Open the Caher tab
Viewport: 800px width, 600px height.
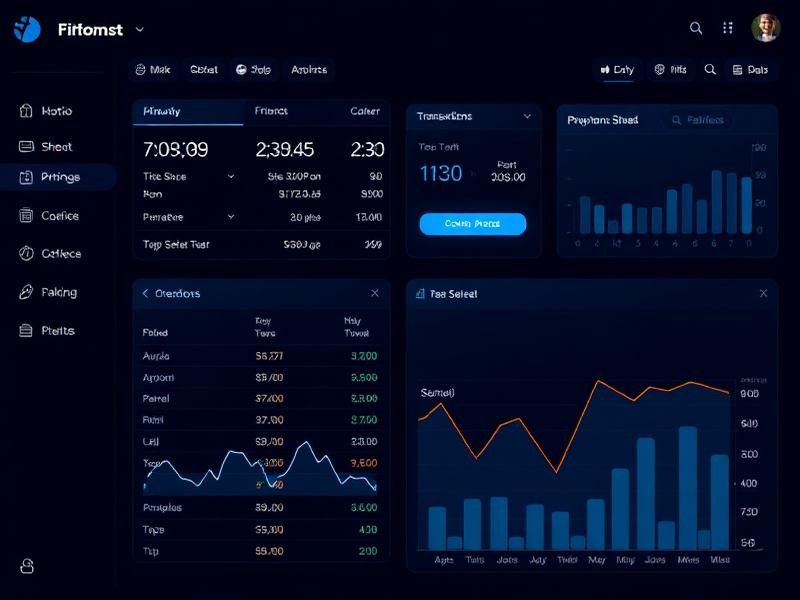click(x=365, y=111)
